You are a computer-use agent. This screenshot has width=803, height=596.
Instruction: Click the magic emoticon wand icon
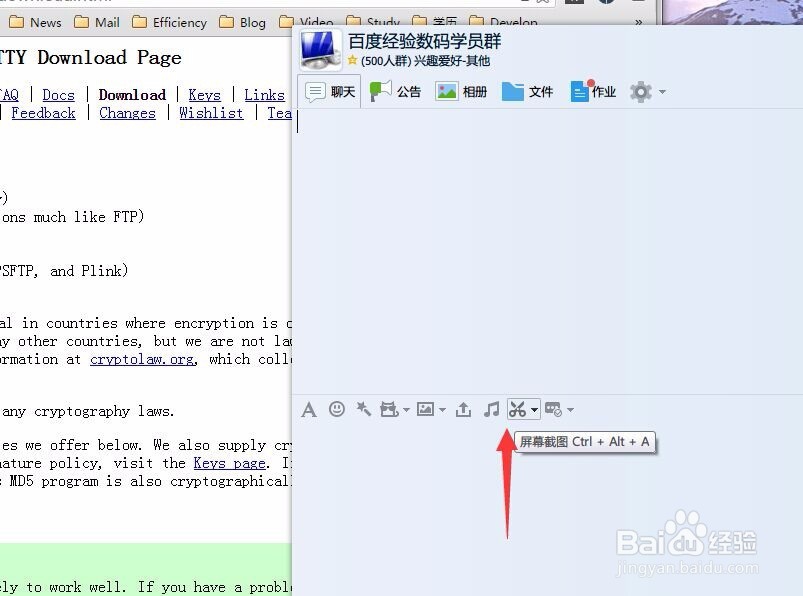coord(364,409)
